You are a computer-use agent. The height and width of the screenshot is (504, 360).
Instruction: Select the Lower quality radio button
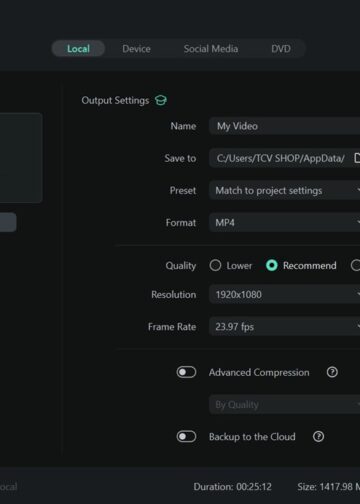(215, 265)
